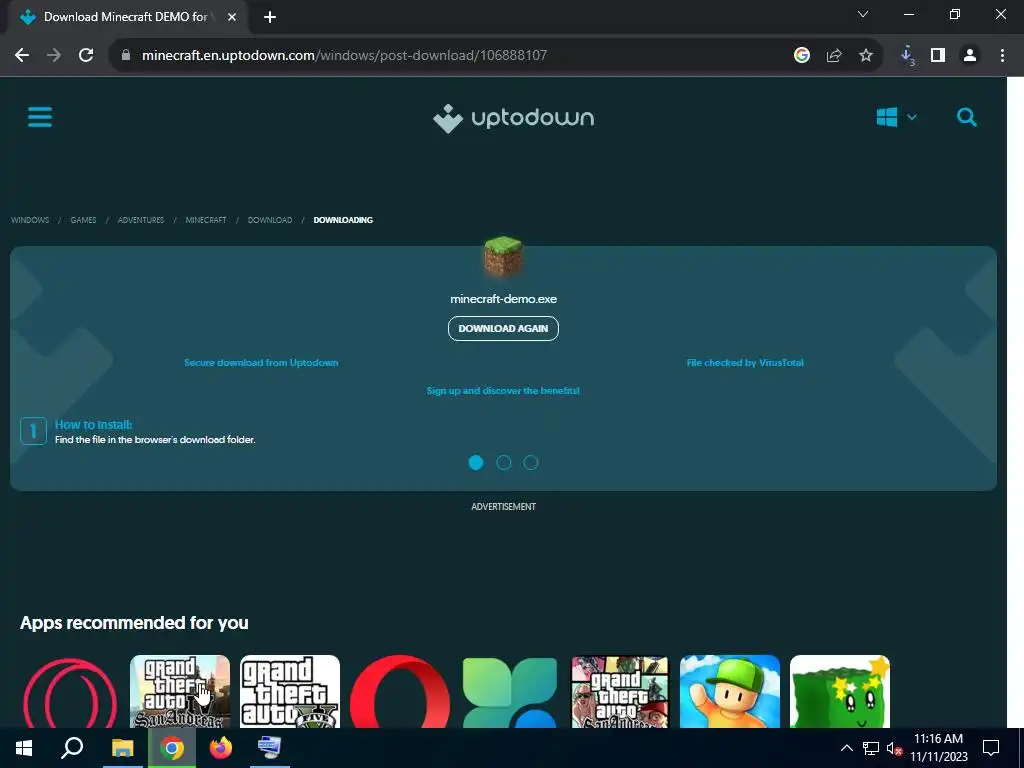Open a new browser tab

tap(270, 17)
